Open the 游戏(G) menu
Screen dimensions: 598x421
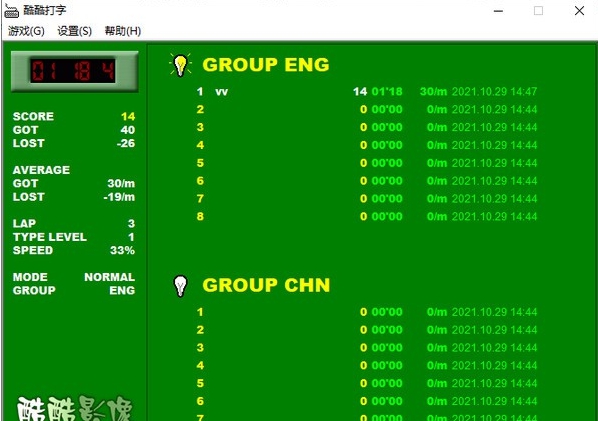pos(26,31)
